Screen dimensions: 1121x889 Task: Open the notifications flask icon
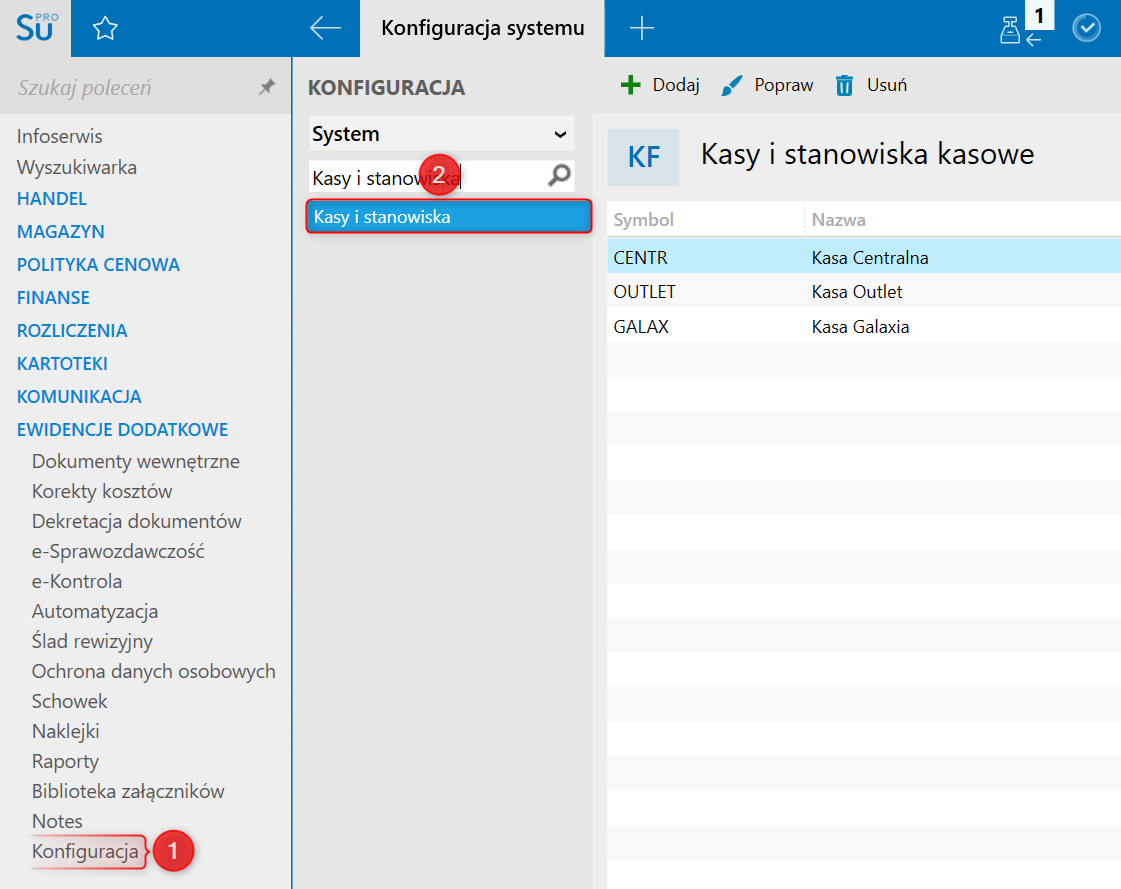1009,30
